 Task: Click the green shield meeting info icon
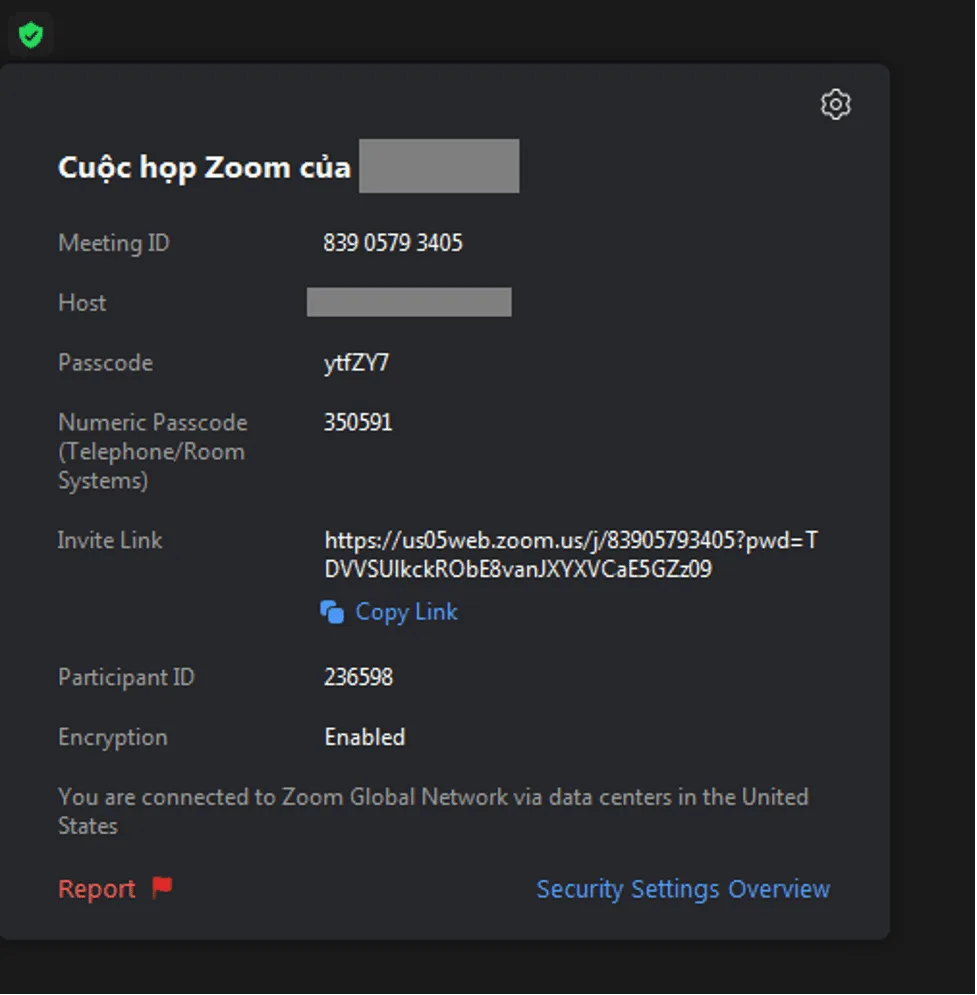point(31,37)
